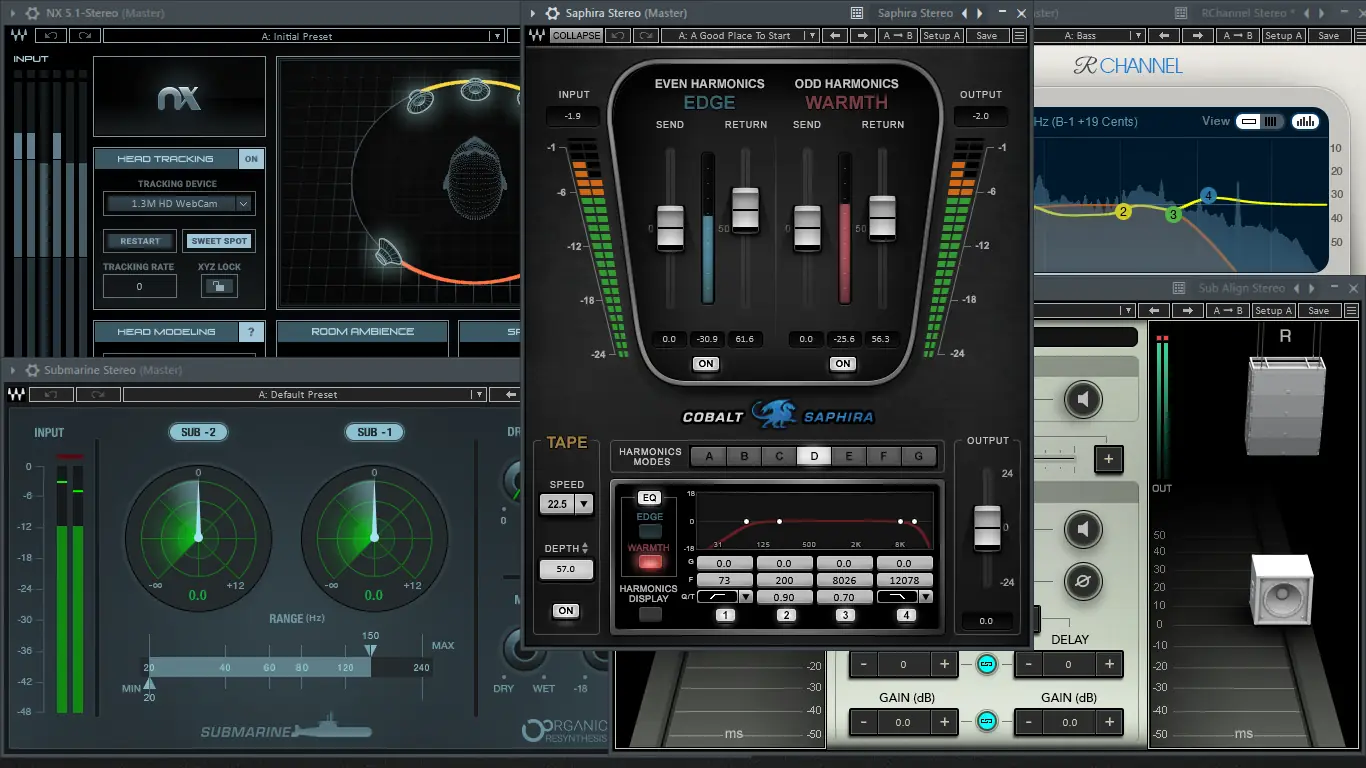This screenshot has width=1366, height=768.
Task: Switch to Harmonics Mode G
Action: [919, 455]
